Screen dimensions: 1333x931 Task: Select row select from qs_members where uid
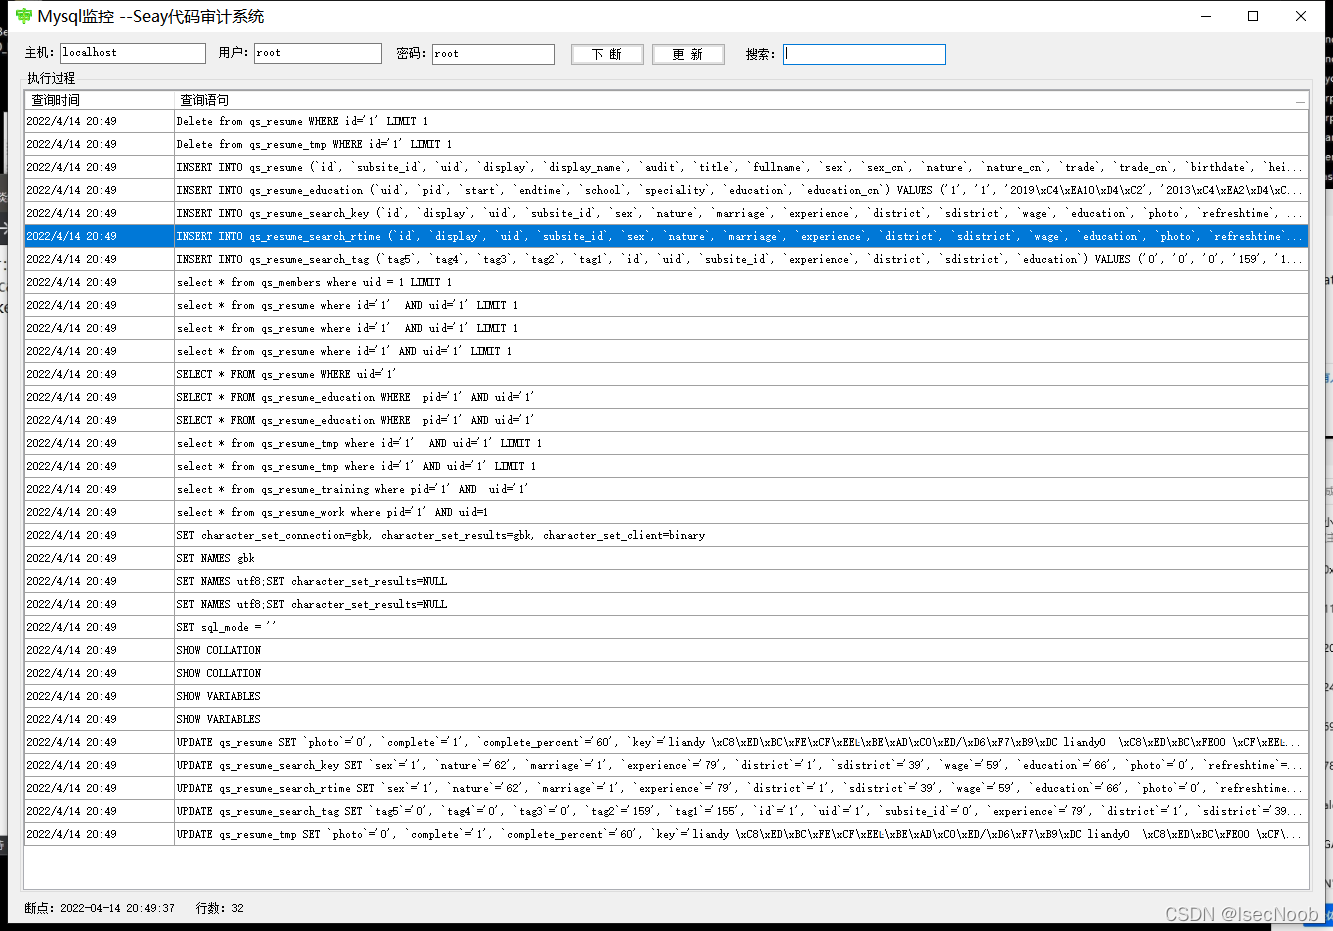pyautogui.click(x=666, y=282)
